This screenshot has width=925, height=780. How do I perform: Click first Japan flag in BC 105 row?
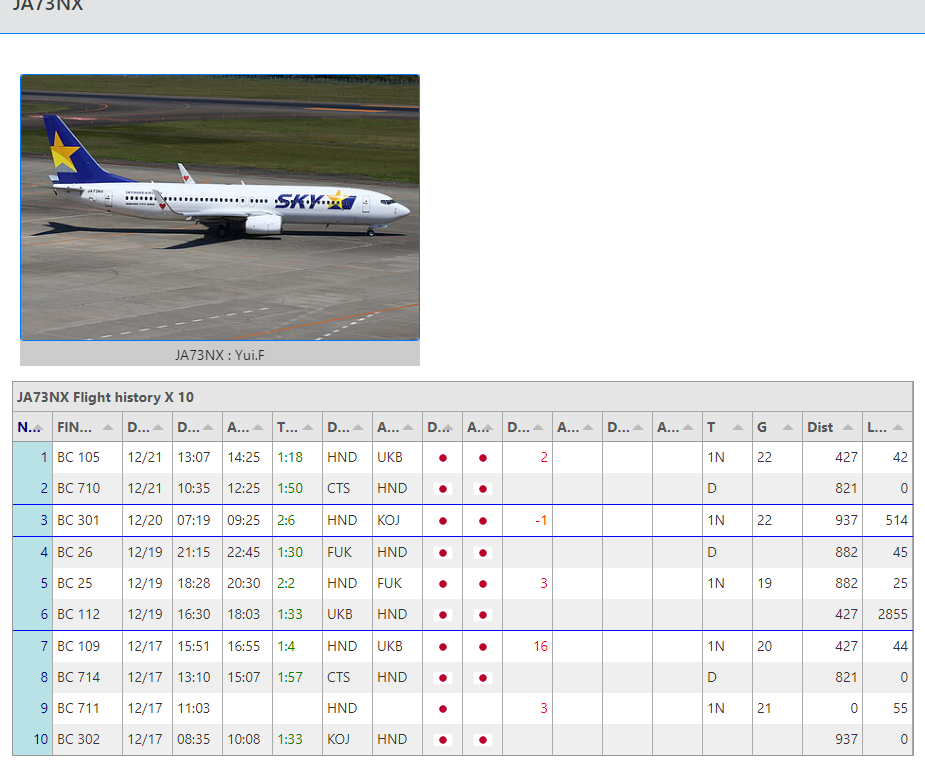[443, 458]
